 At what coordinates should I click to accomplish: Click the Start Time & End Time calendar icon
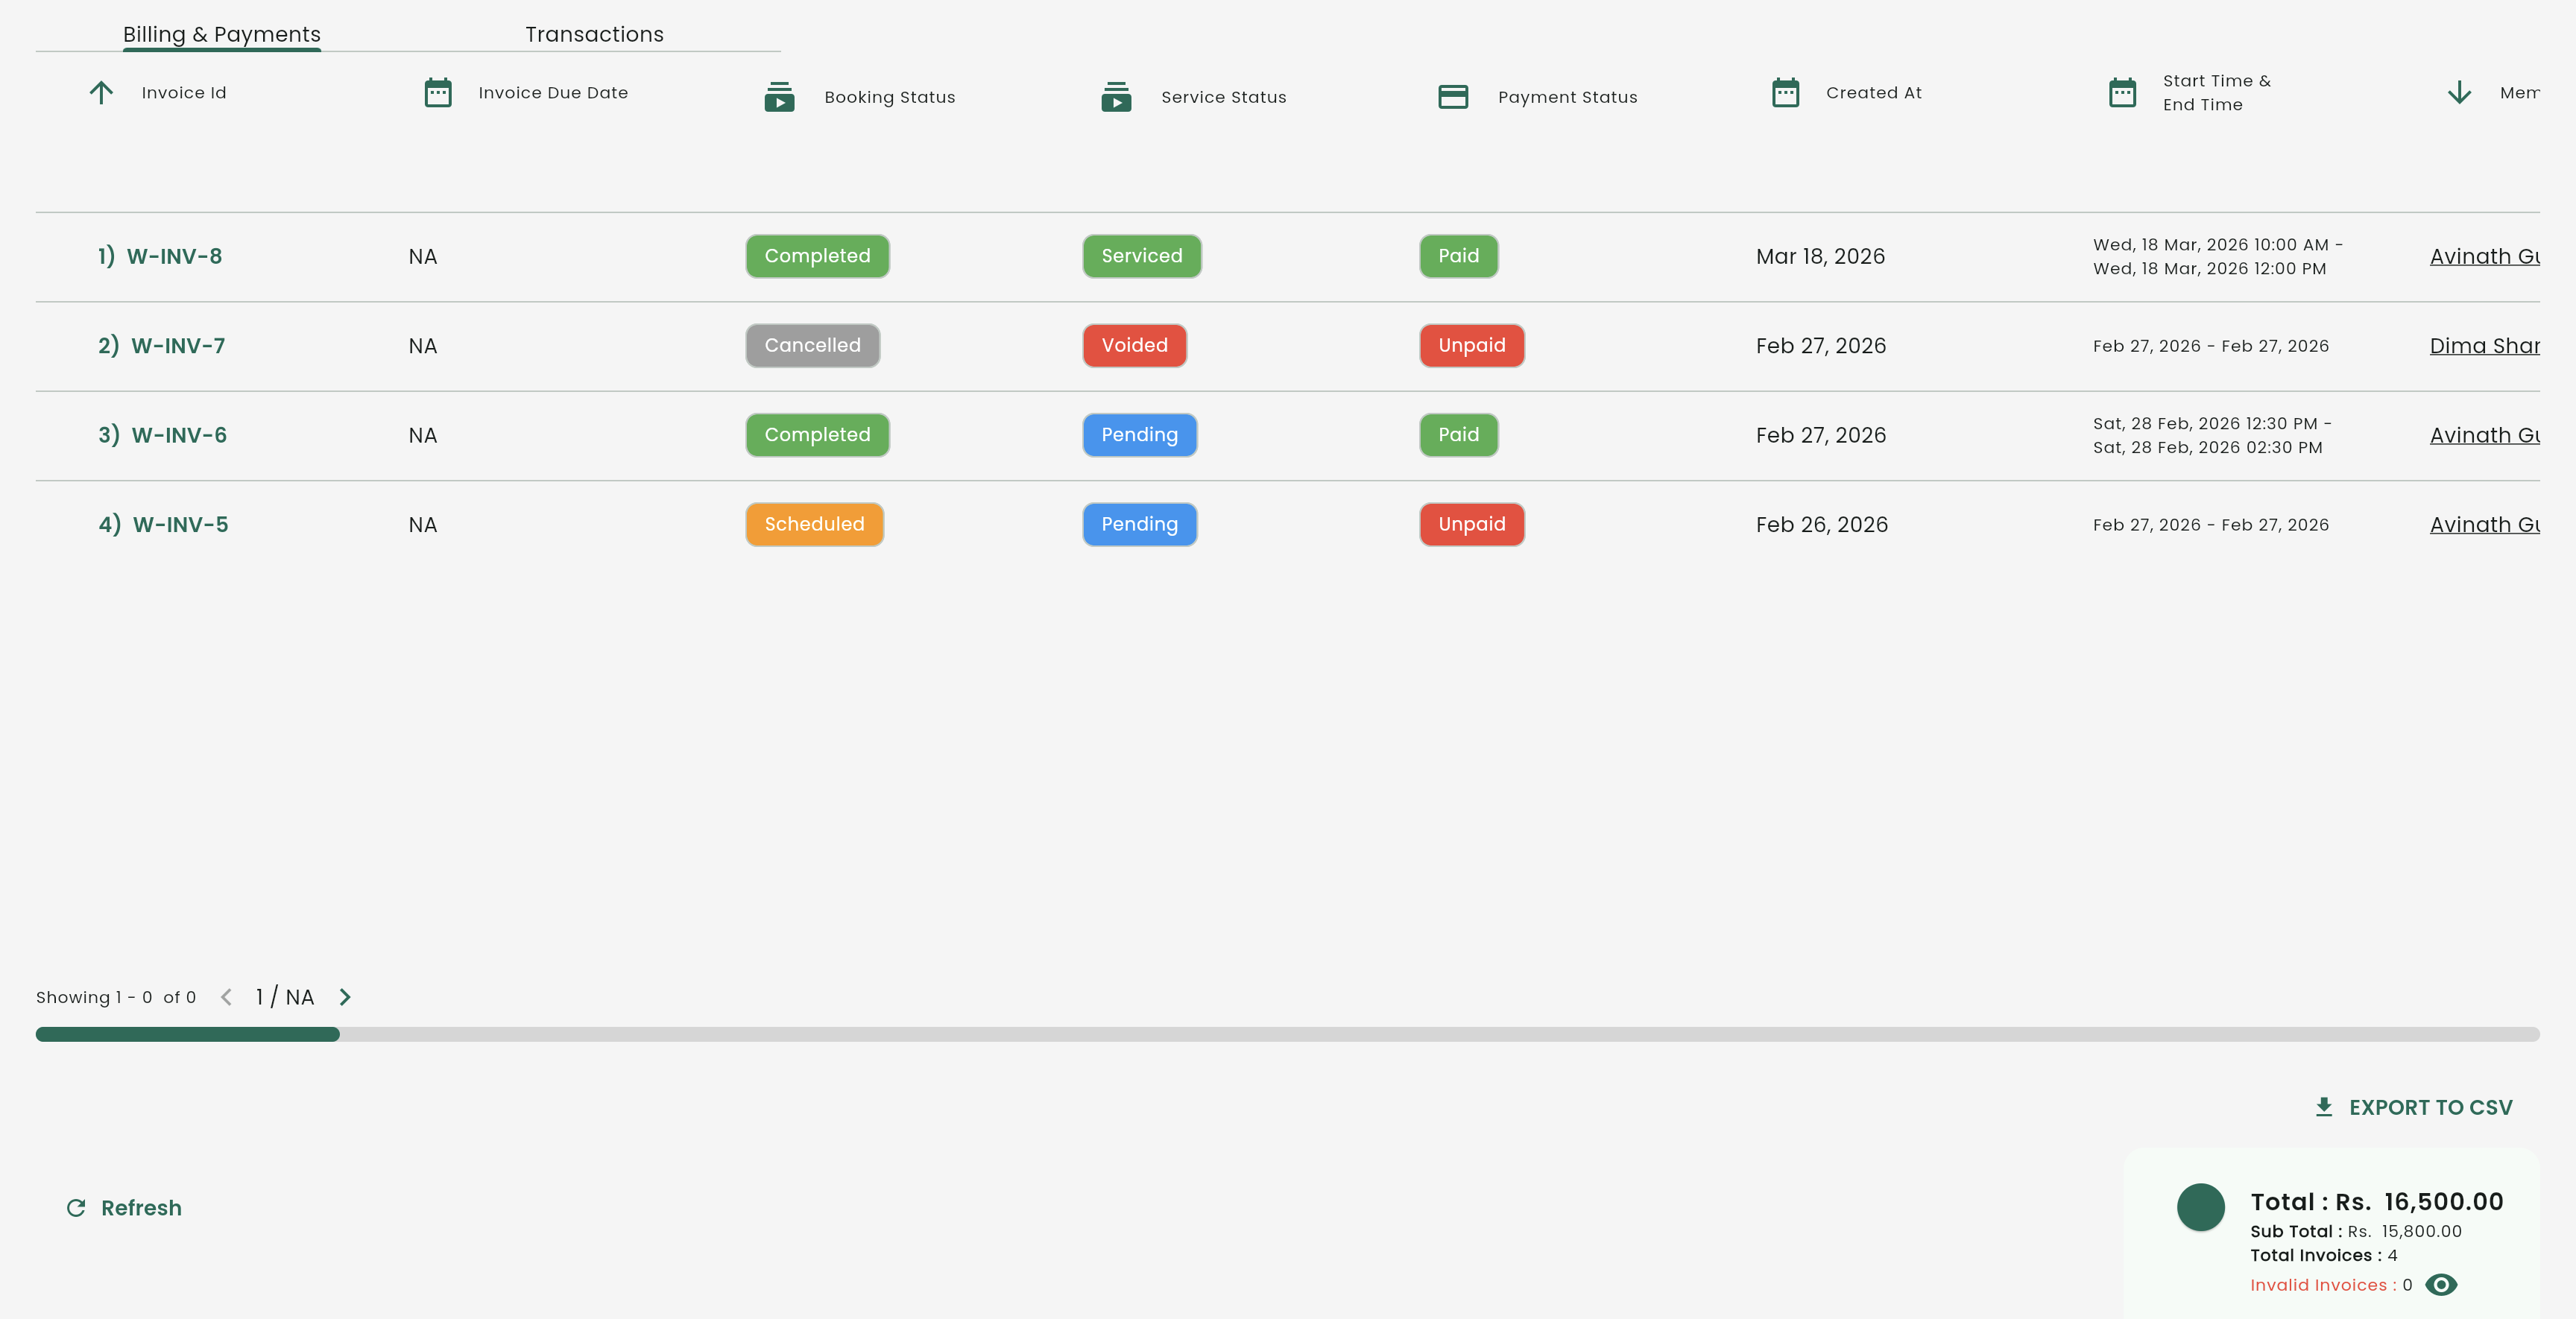tap(2122, 93)
